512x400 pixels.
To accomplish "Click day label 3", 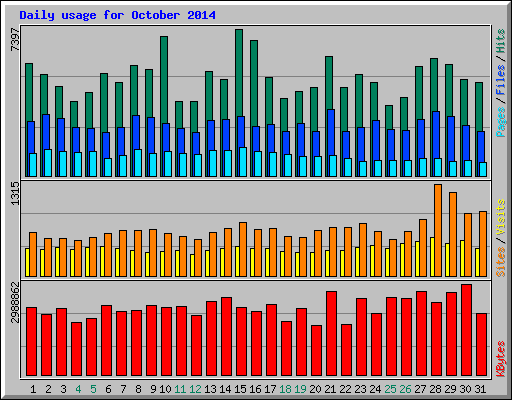I will click(x=63, y=389).
